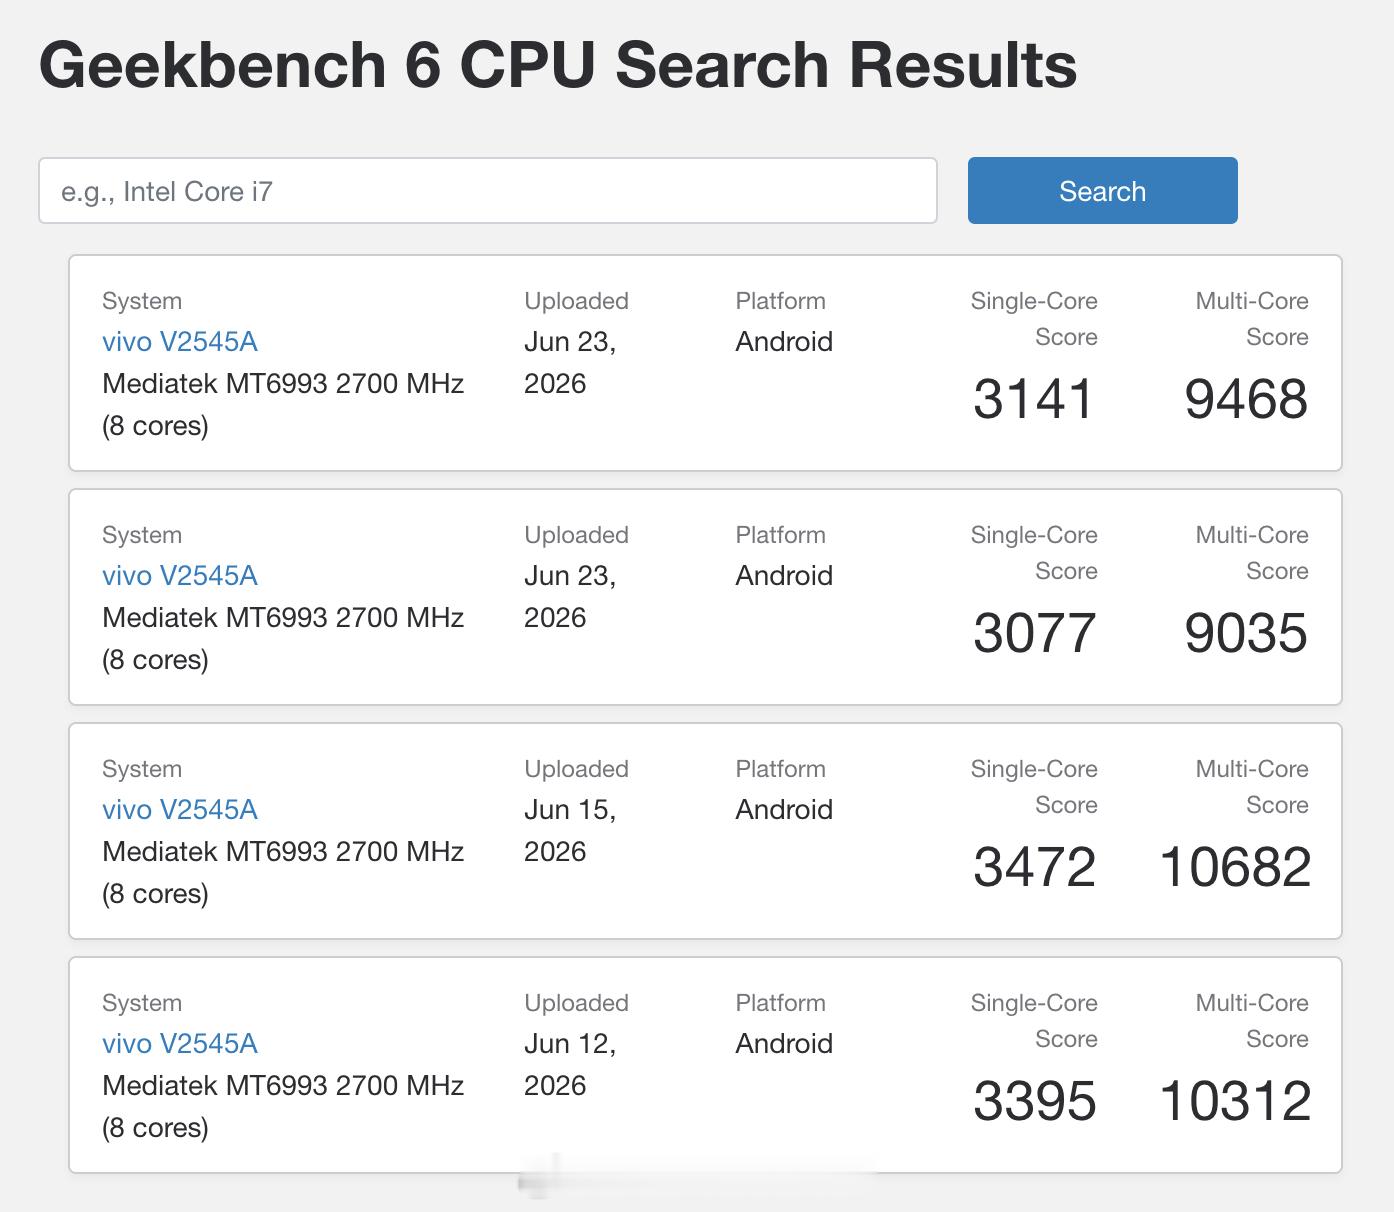
Task: Click the (8 cores) text in the 10312 result
Action: (x=155, y=1128)
